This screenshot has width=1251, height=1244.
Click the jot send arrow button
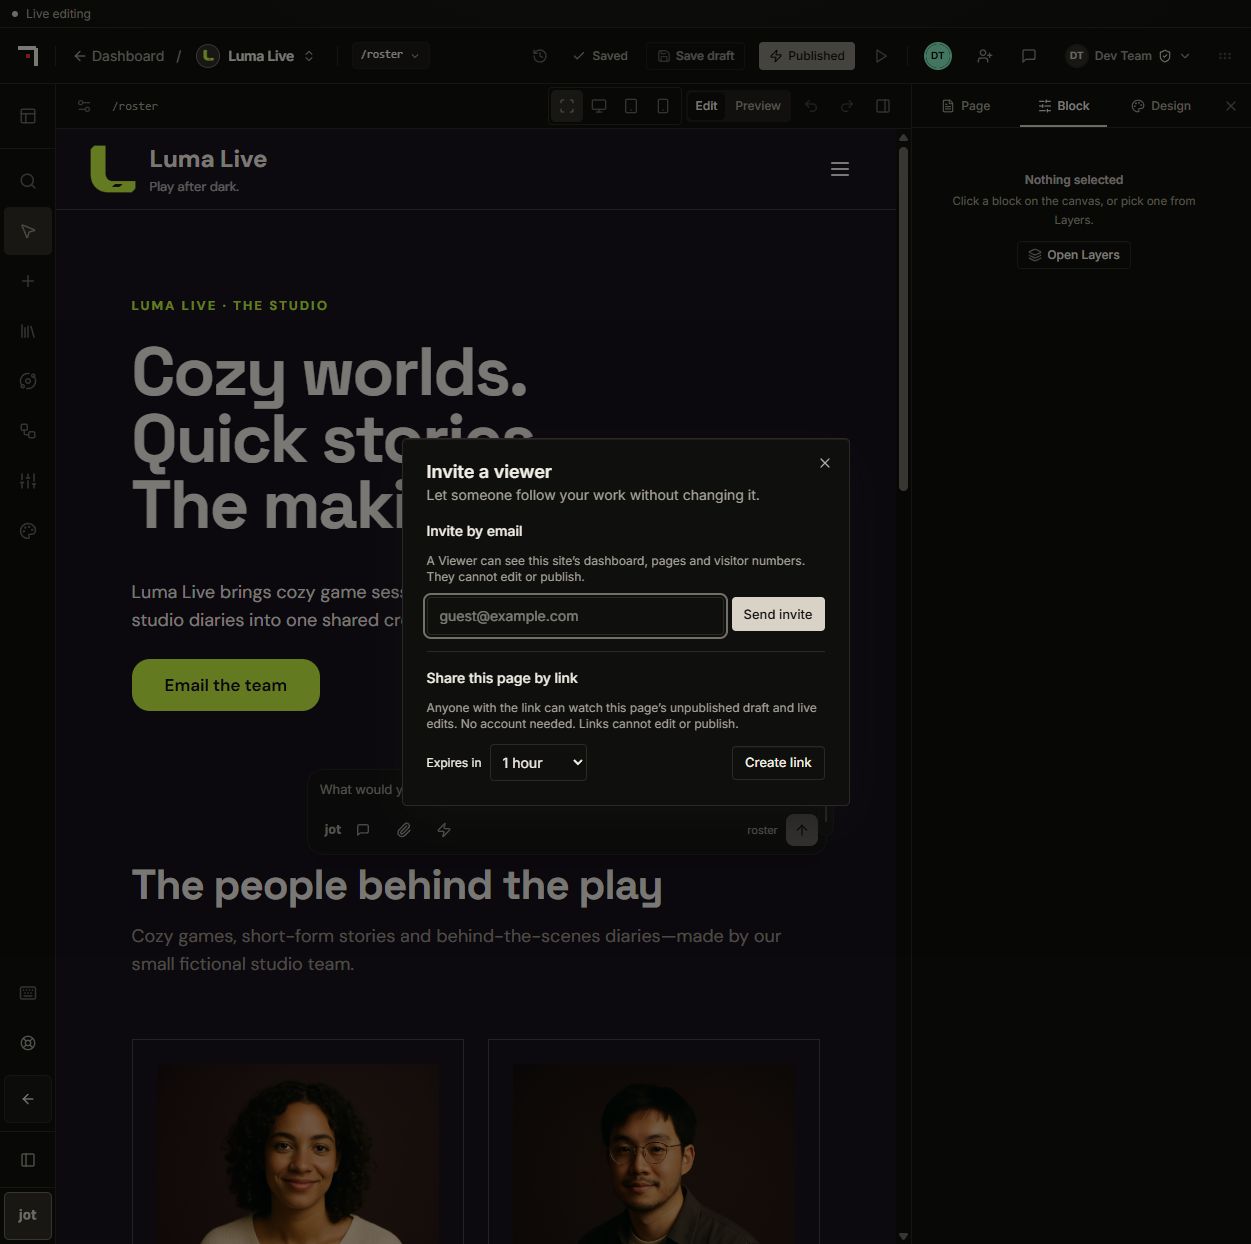(801, 830)
